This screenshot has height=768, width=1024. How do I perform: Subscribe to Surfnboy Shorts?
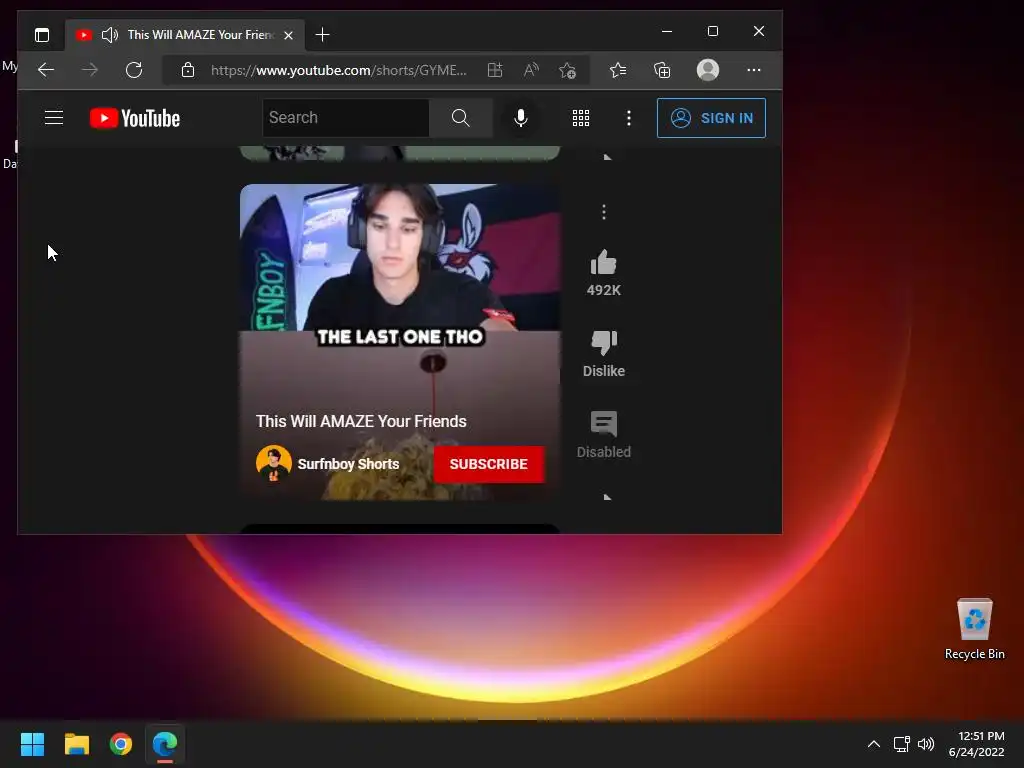click(x=488, y=464)
